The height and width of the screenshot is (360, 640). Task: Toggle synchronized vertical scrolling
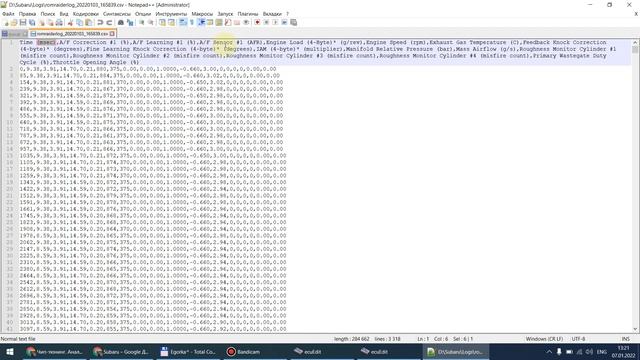coord(162,22)
